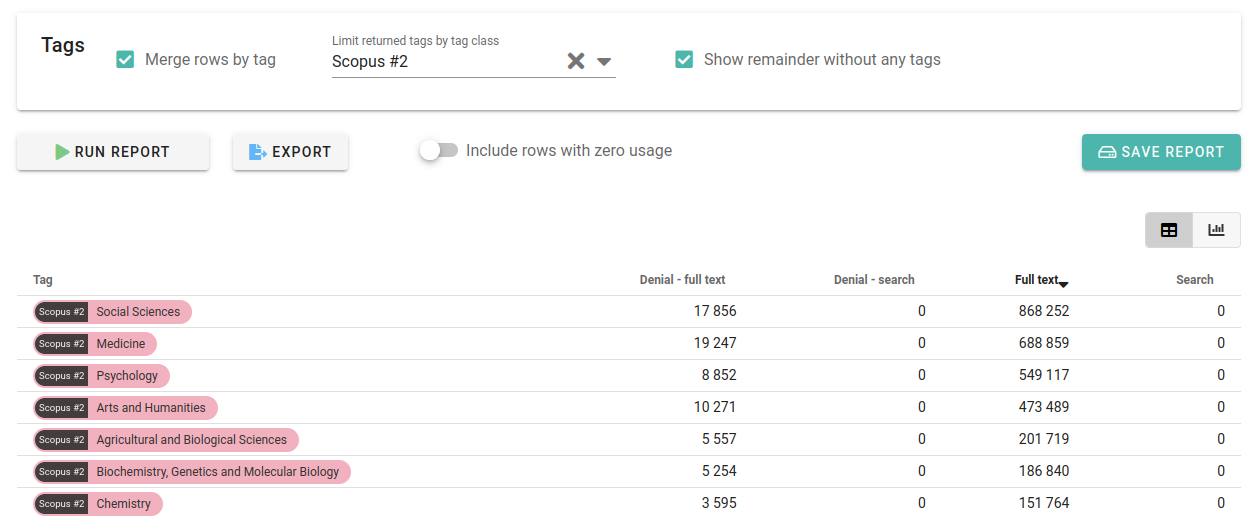Switch to table view icon

[x=1169, y=230]
